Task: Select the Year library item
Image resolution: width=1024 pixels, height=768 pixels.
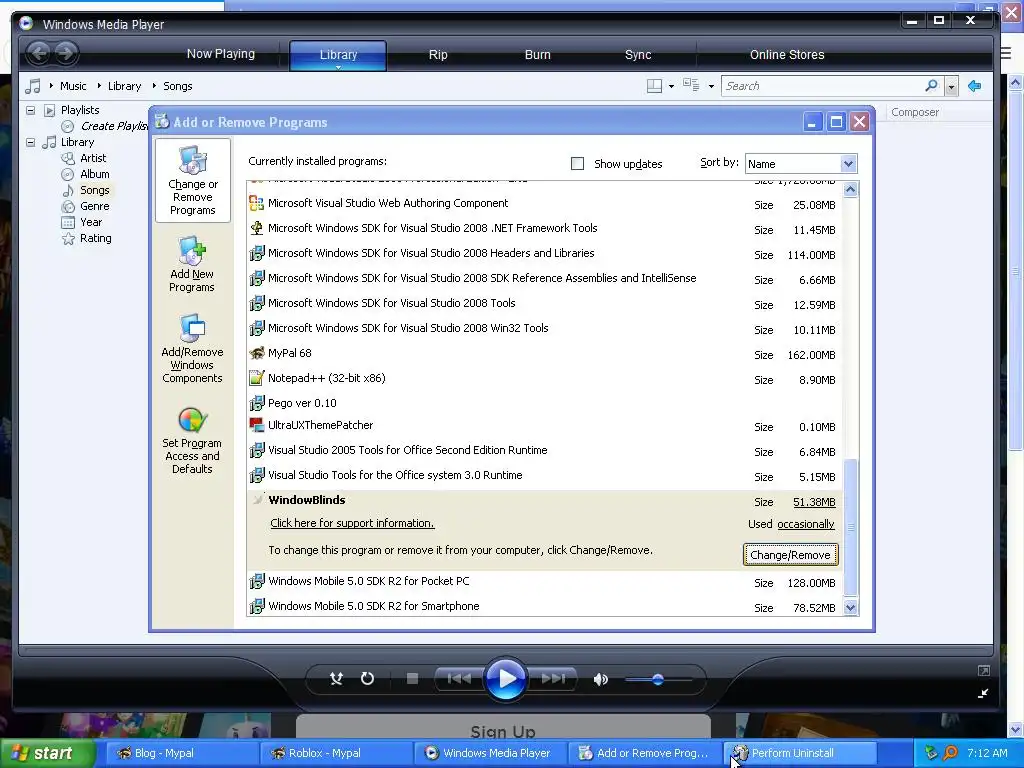Action: pos(91,223)
